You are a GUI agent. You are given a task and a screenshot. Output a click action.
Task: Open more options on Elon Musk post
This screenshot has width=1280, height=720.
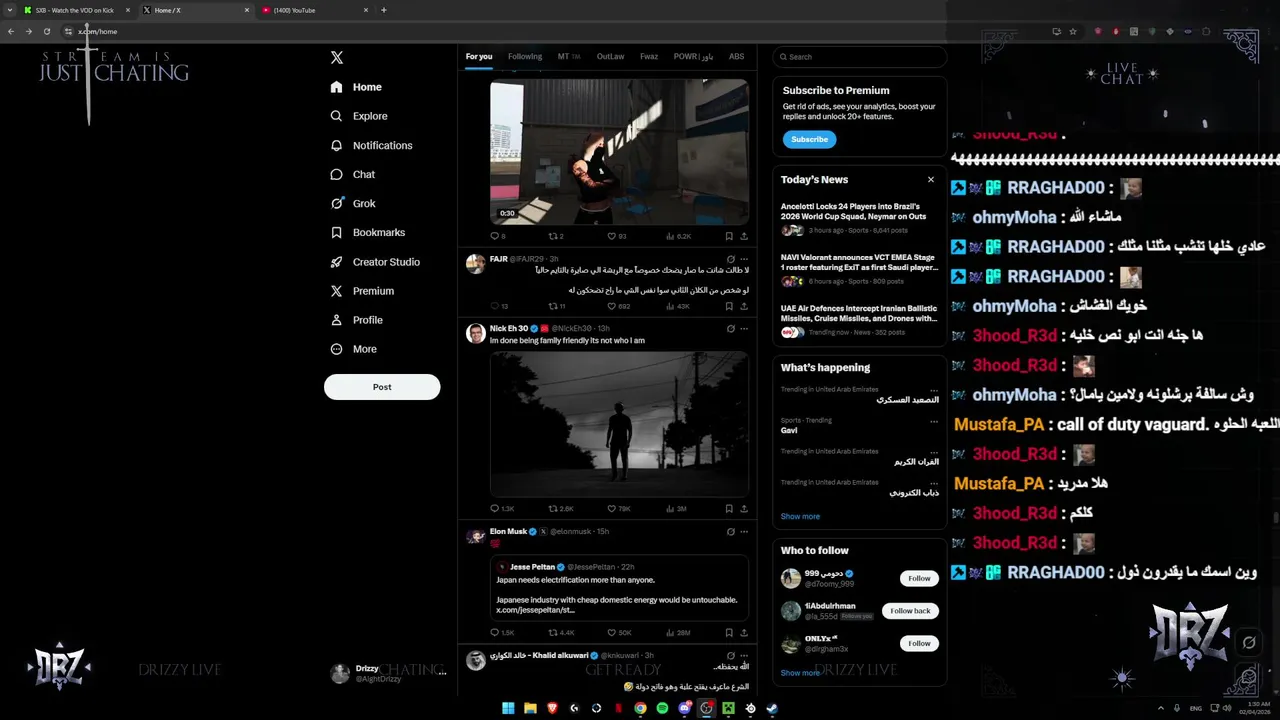744,532
